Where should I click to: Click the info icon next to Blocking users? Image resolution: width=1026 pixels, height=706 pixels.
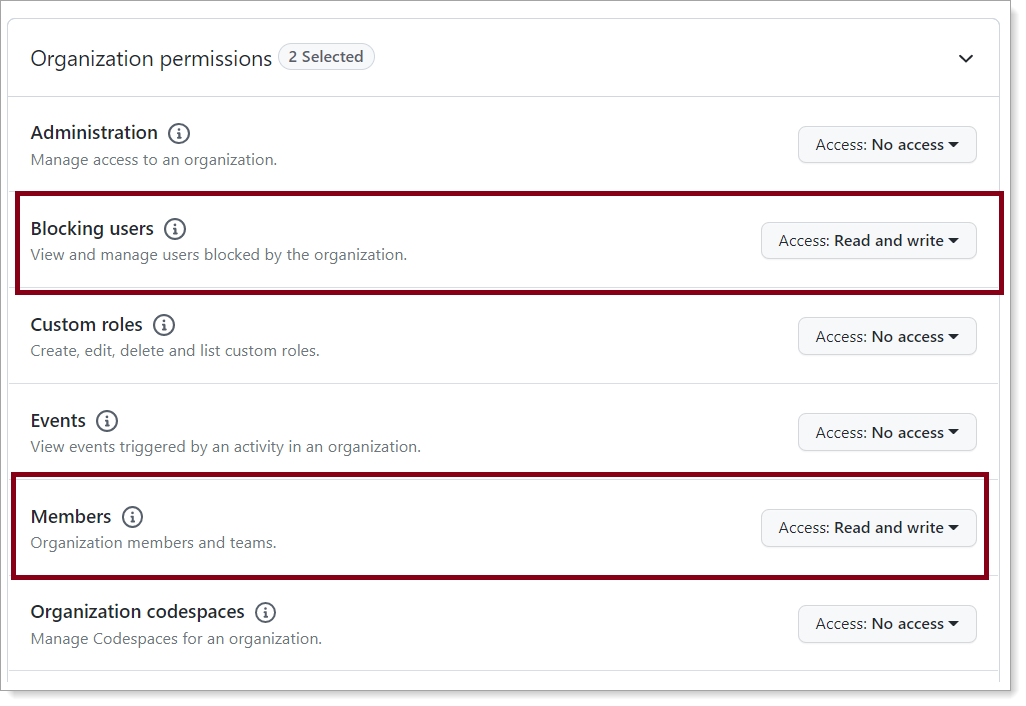(x=175, y=229)
